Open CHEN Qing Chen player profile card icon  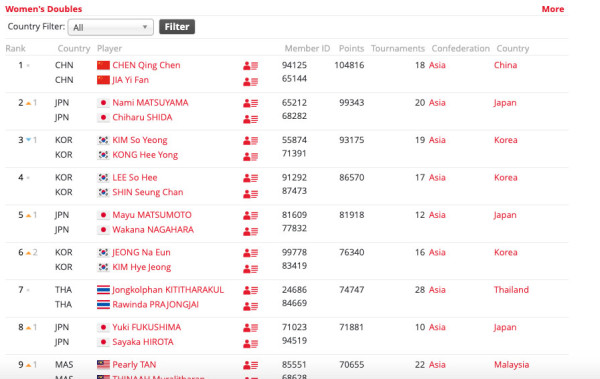tap(251, 66)
